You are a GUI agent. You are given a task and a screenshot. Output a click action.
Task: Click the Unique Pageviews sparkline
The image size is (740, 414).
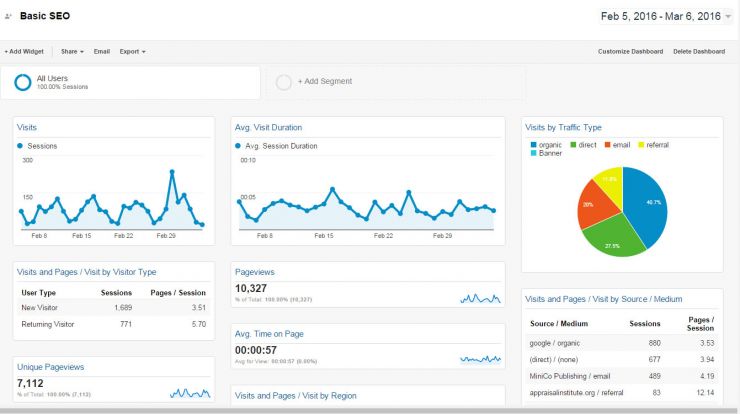pyautogui.click(x=190, y=393)
